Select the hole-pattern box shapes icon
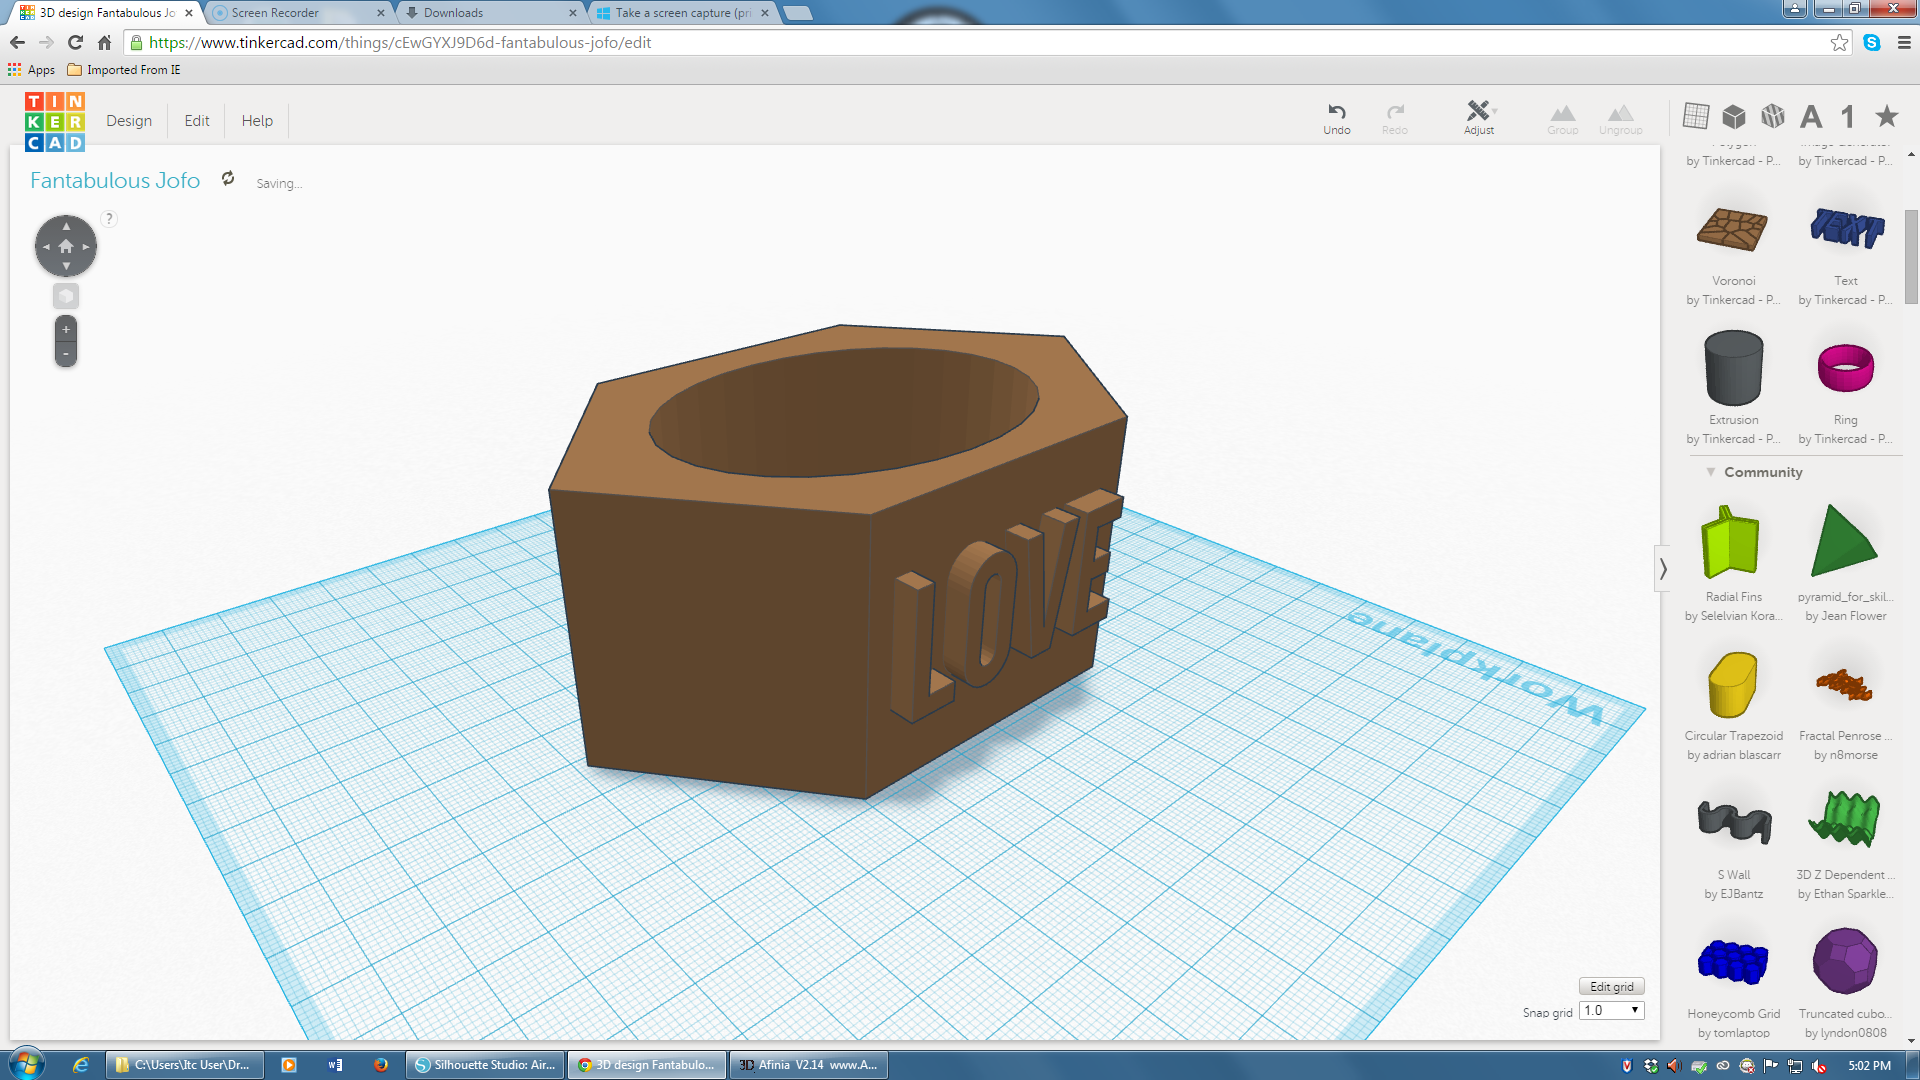Image resolution: width=1920 pixels, height=1080 pixels. tap(1773, 116)
